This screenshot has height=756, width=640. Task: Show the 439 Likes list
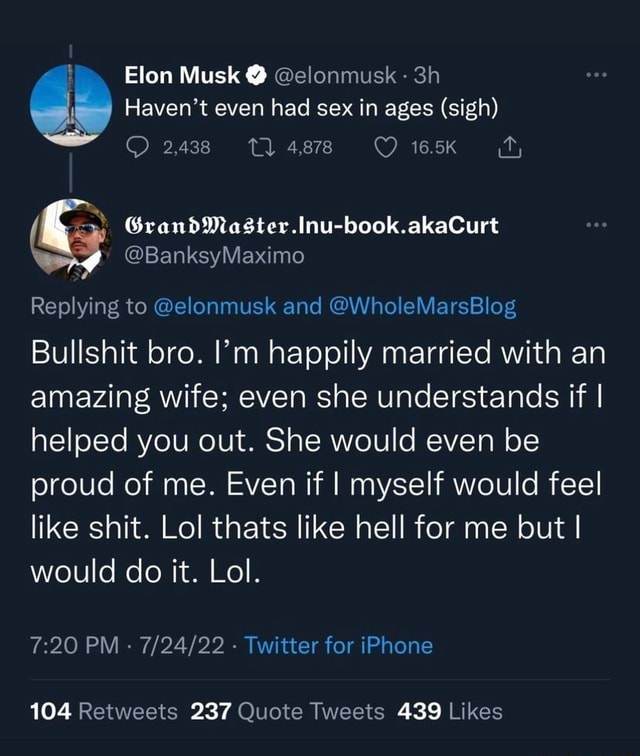pos(450,712)
